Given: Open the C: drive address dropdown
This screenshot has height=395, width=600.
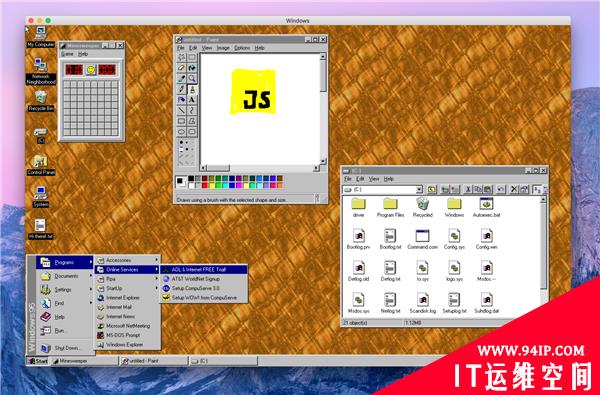Looking at the screenshot, I should click(419, 189).
